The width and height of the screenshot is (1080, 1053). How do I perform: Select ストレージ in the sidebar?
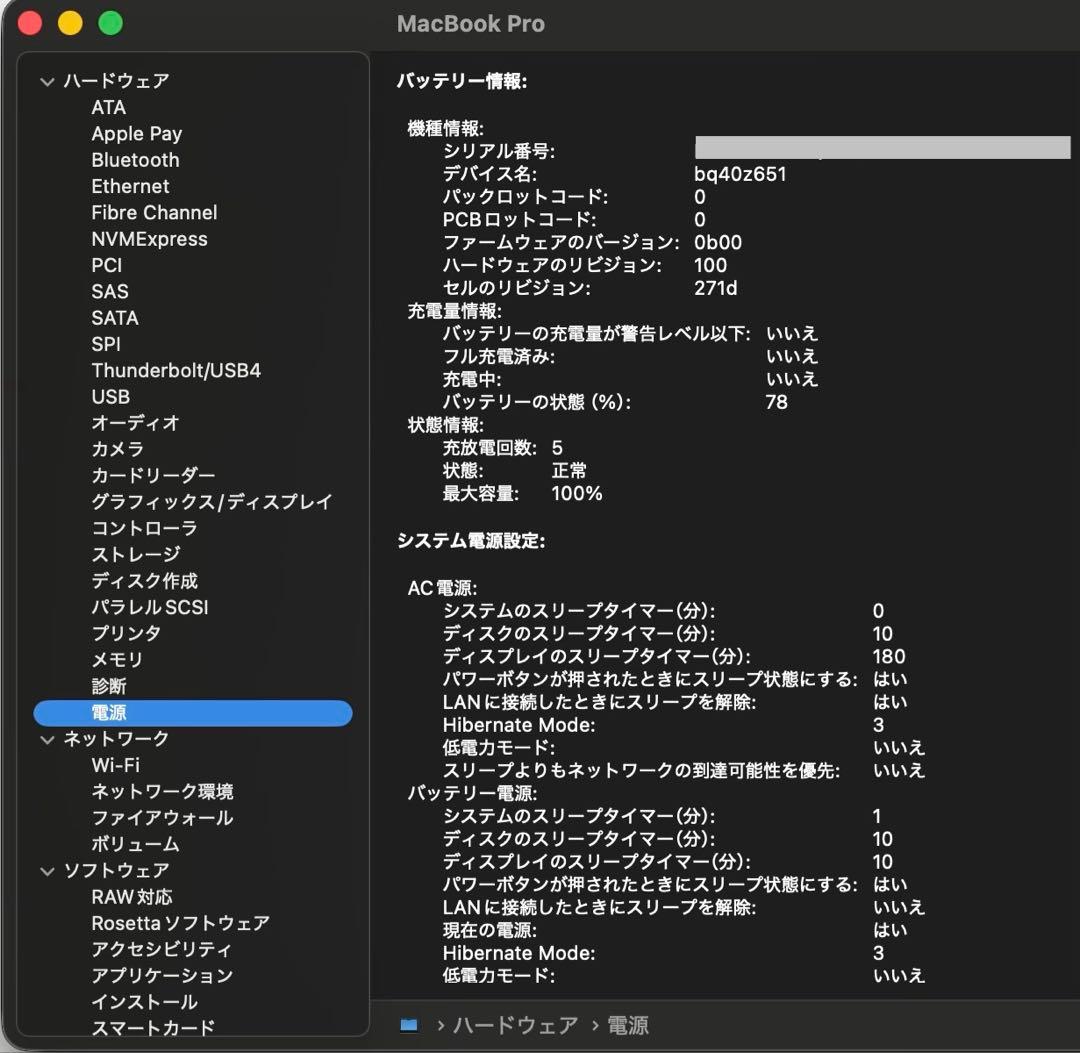point(136,554)
